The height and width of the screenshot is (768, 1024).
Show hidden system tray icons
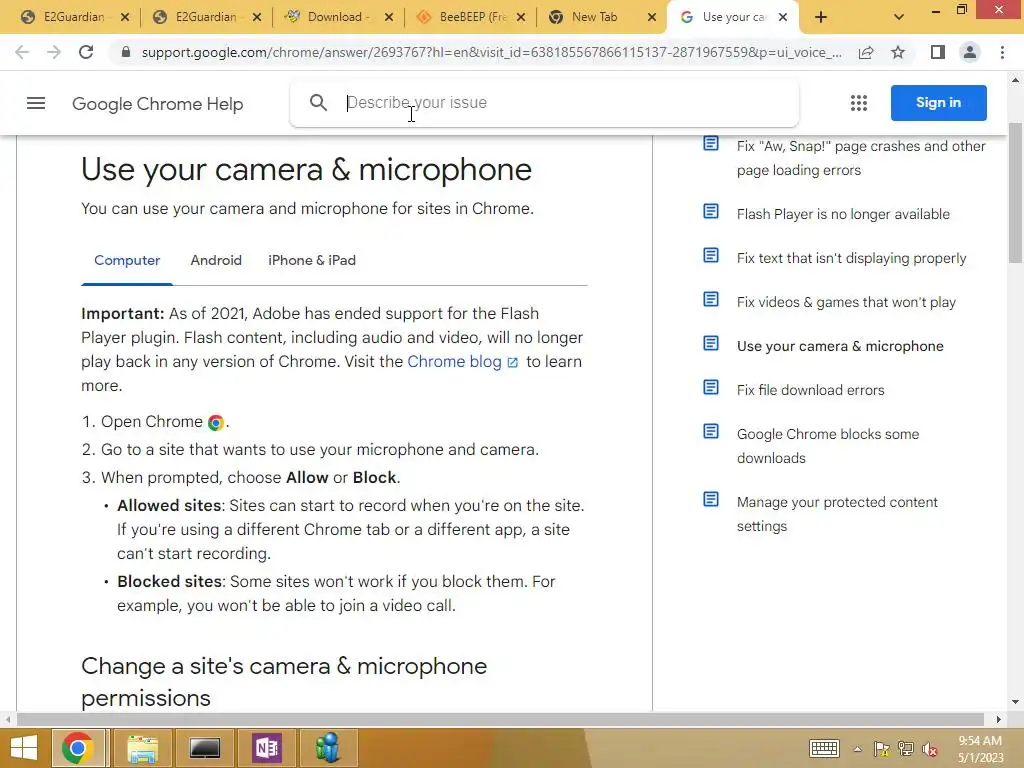point(857,749)
